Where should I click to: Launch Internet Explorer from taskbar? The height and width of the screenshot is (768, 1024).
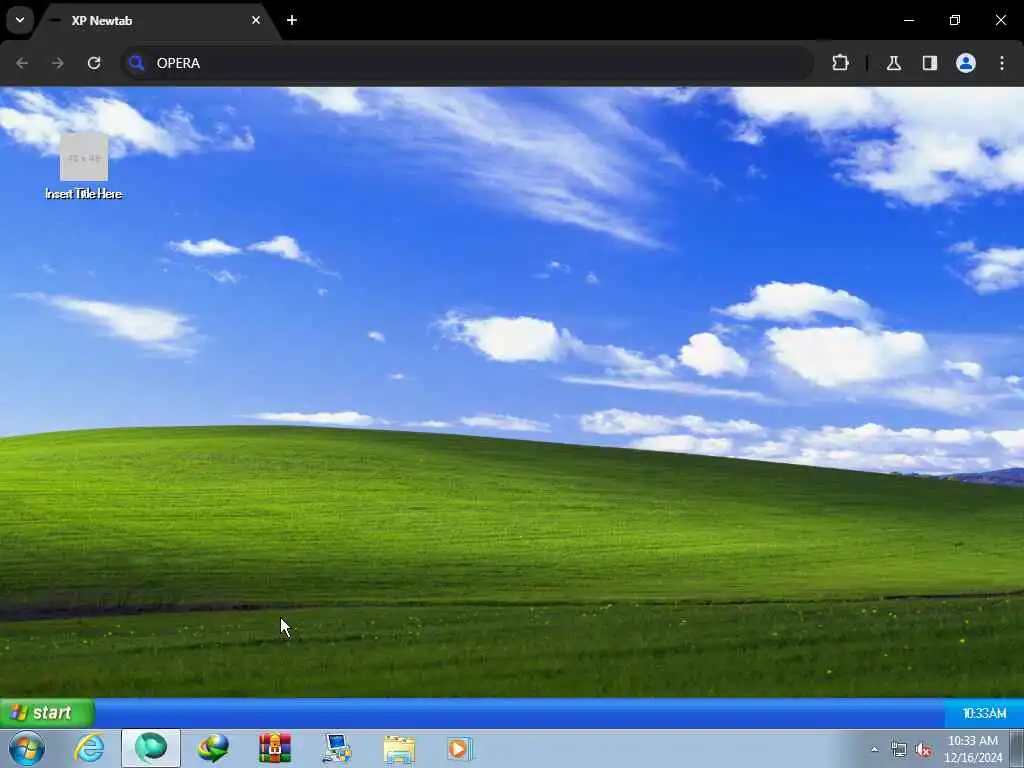coord(89,748)
